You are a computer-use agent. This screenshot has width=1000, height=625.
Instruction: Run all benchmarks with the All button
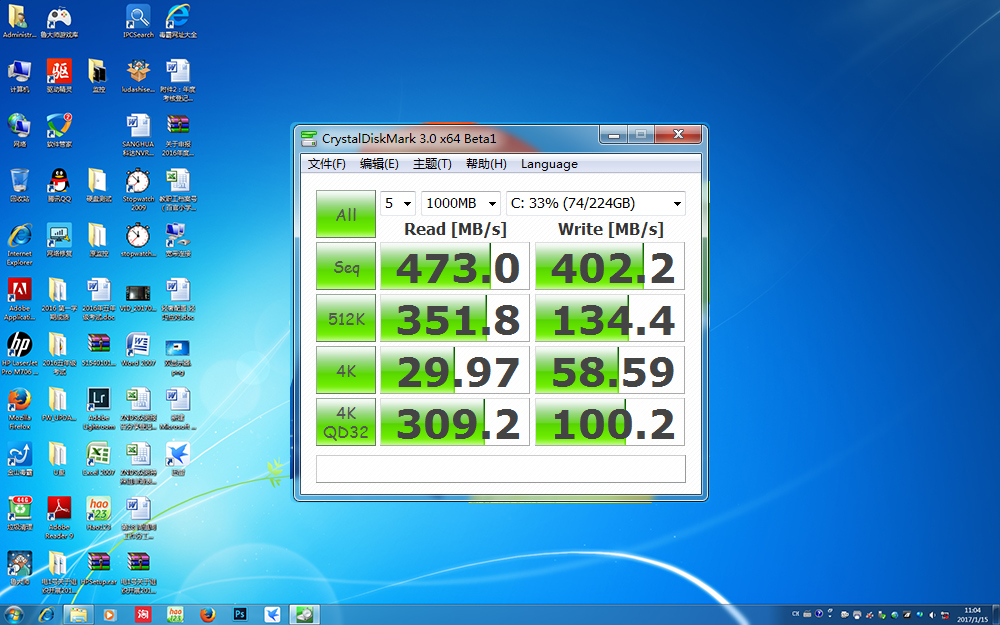[x=346, y=214]
